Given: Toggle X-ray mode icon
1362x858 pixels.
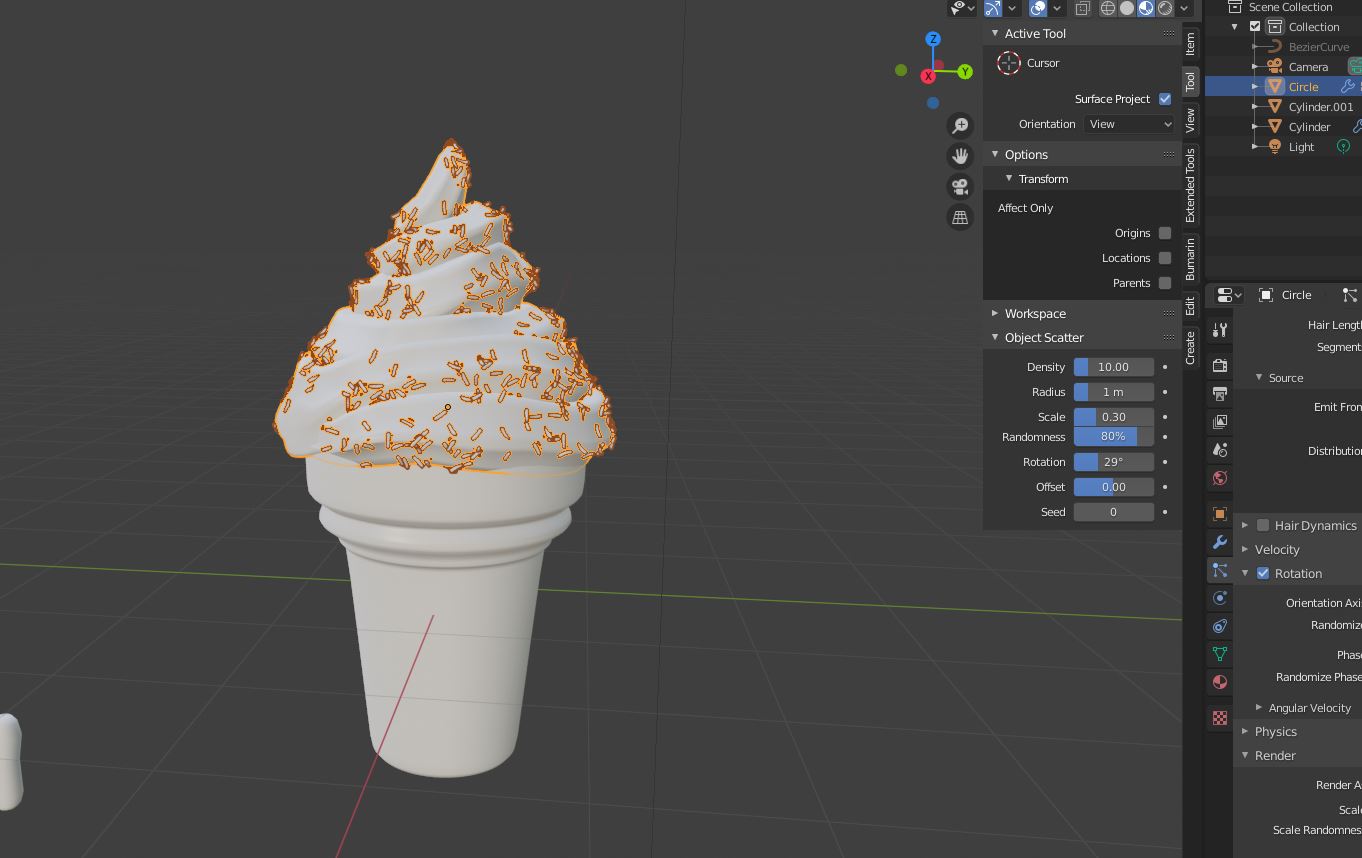Looking at the screenshot, I should pyautogui.click(x=1082, y=8).
